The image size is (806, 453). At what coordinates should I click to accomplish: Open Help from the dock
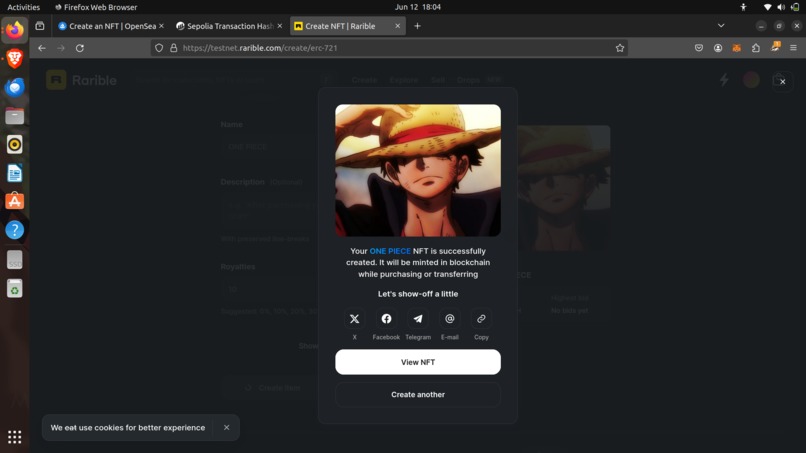click(14, 230)
